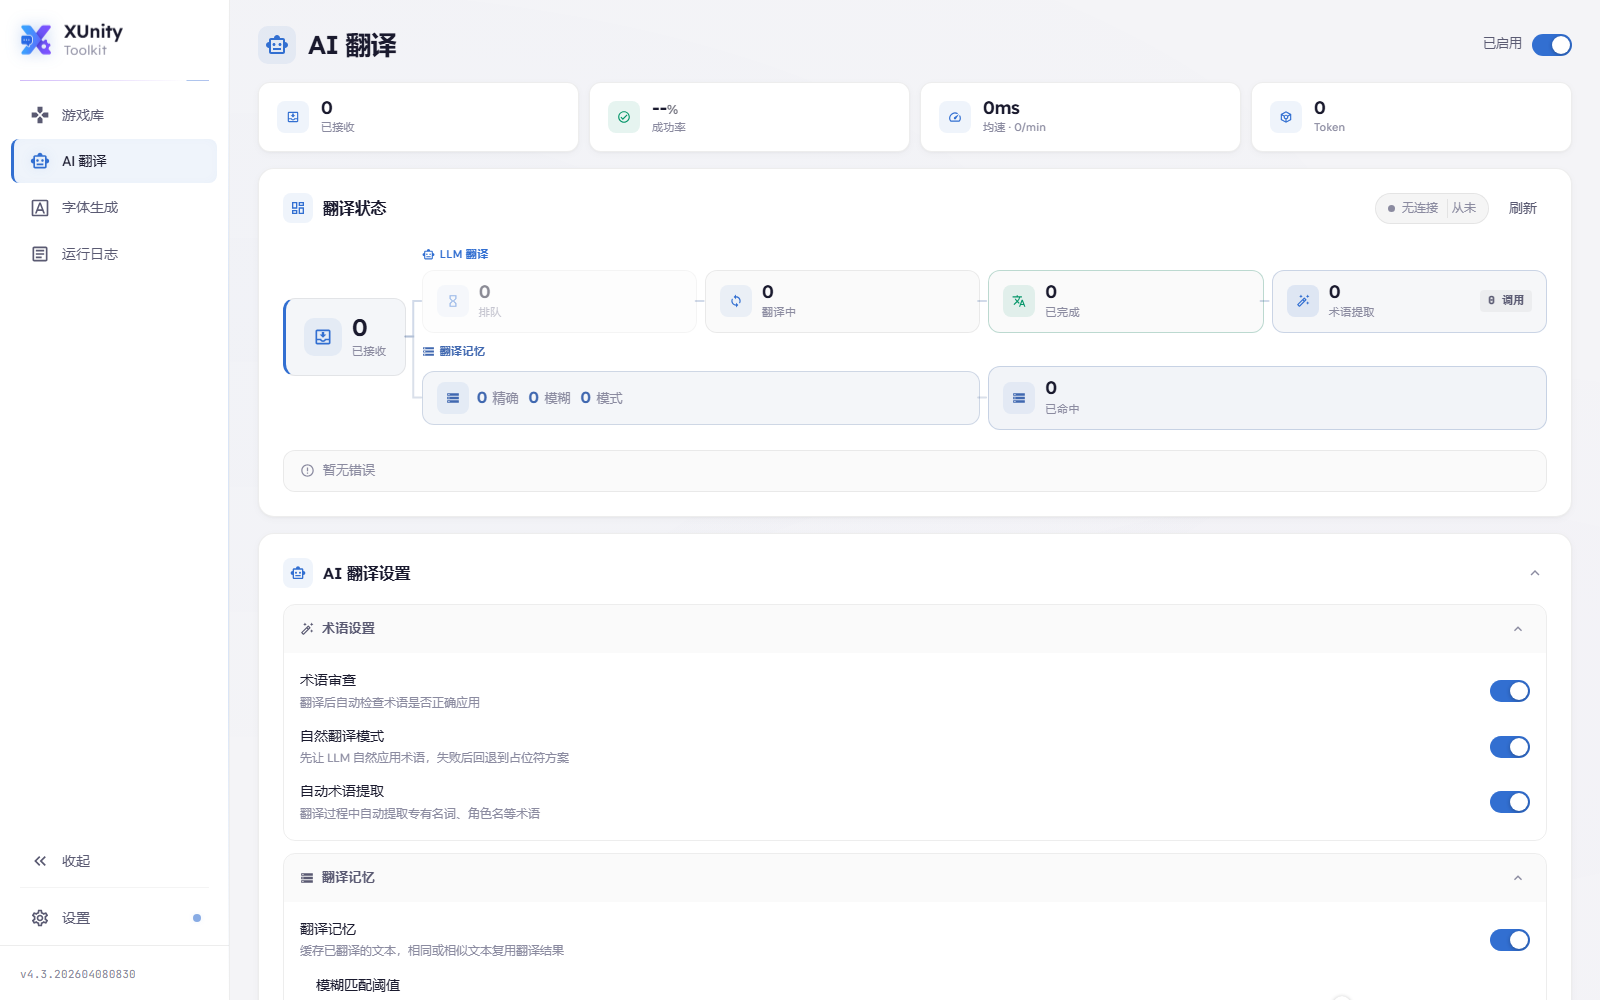Click the version text v4.3.202604080830
This screenshot has width=1600, height=1000.
coord(78,974)
